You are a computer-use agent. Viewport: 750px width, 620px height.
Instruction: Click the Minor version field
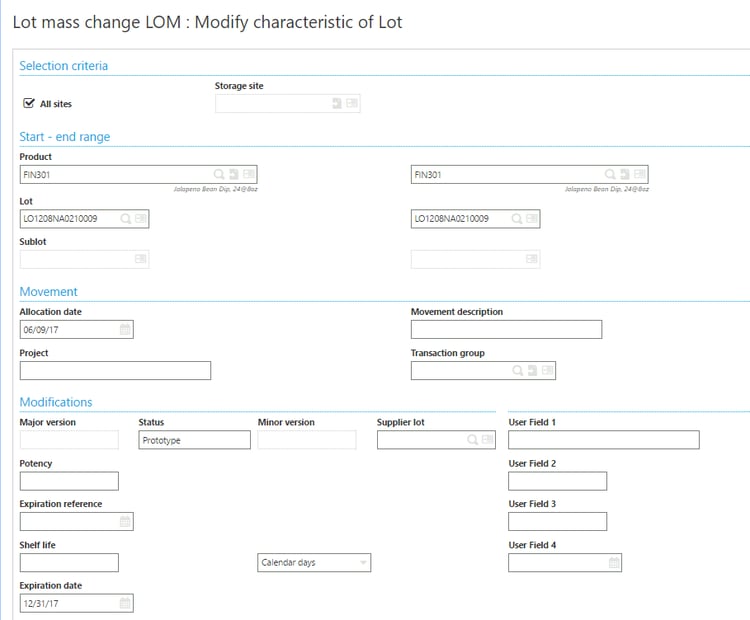[x=307, y=440]
